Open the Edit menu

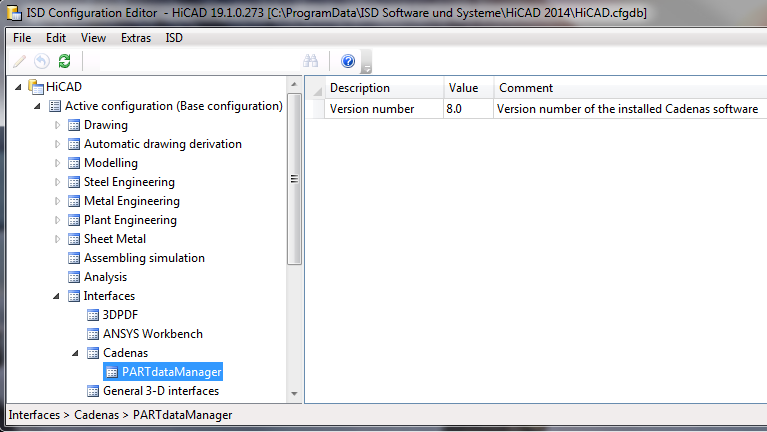pyautogui.click(x=56, y=38)
